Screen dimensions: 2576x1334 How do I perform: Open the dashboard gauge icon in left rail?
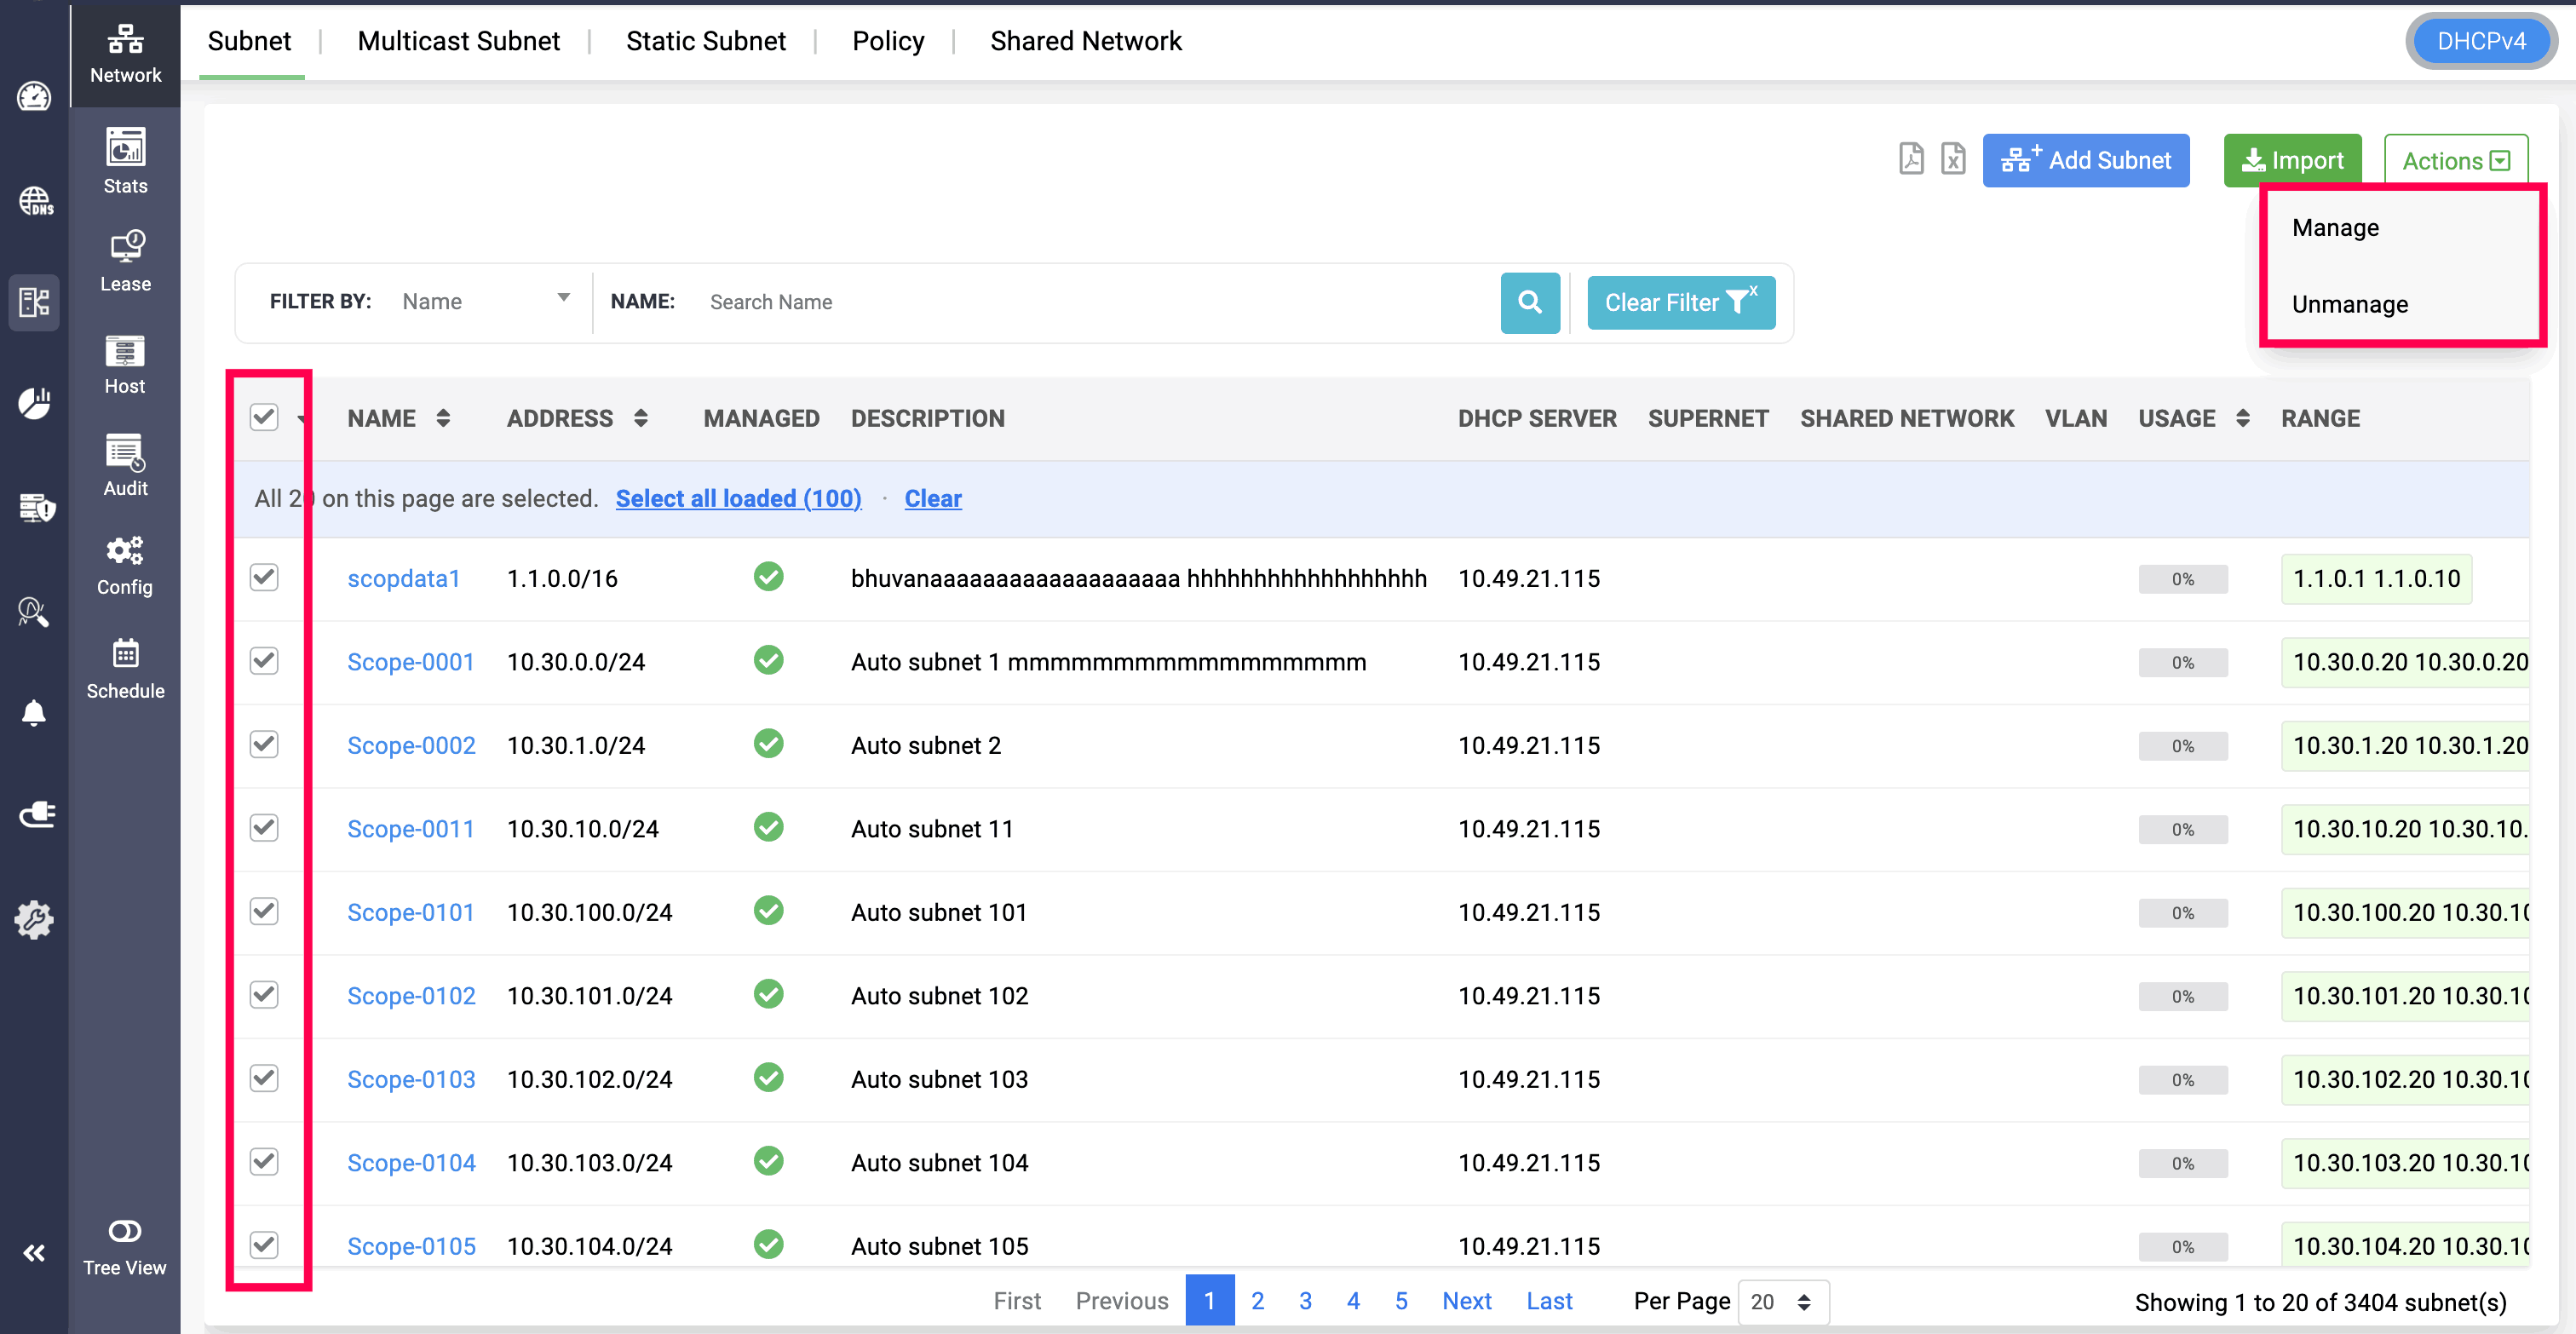[34, 97]
